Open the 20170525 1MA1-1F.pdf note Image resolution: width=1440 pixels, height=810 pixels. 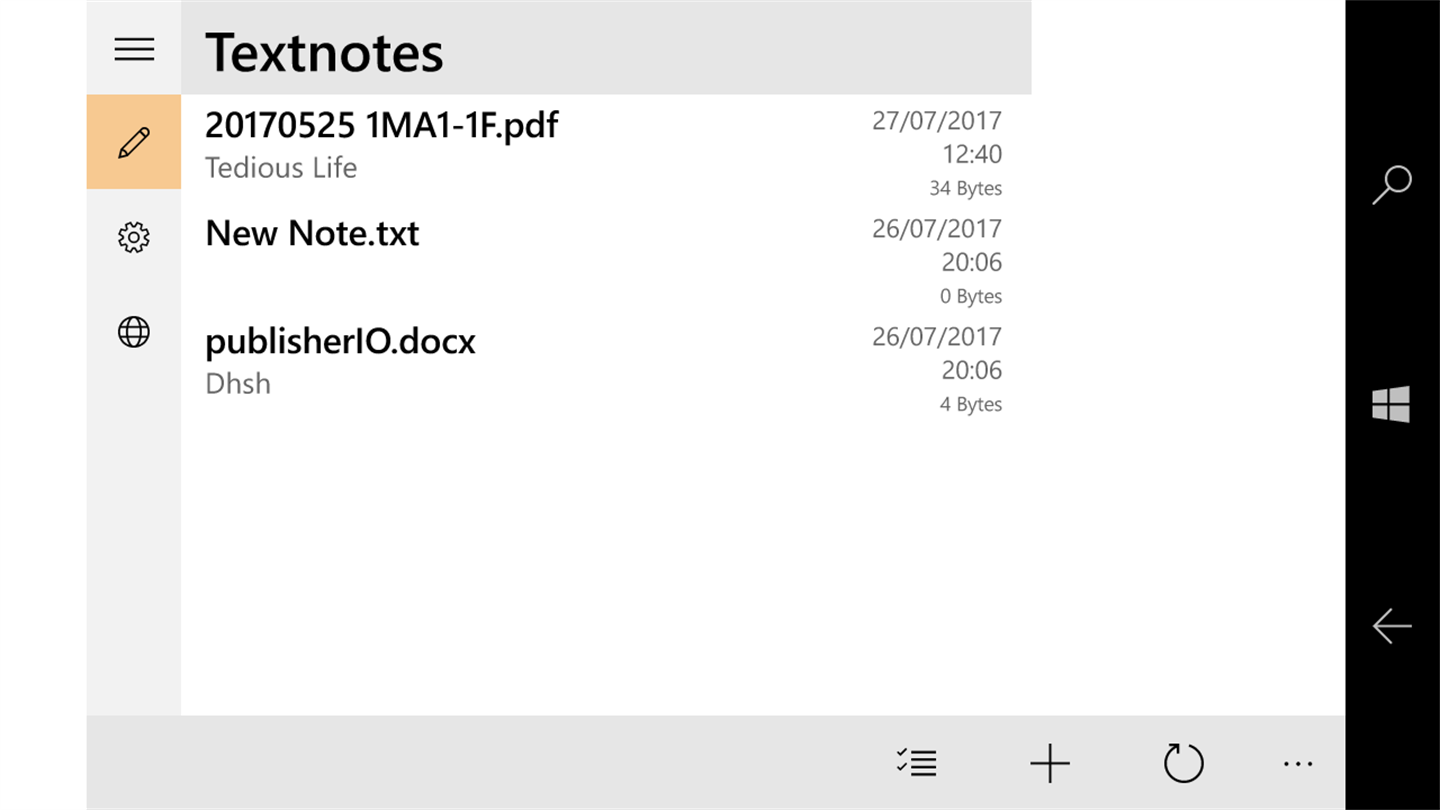point(381,125)
